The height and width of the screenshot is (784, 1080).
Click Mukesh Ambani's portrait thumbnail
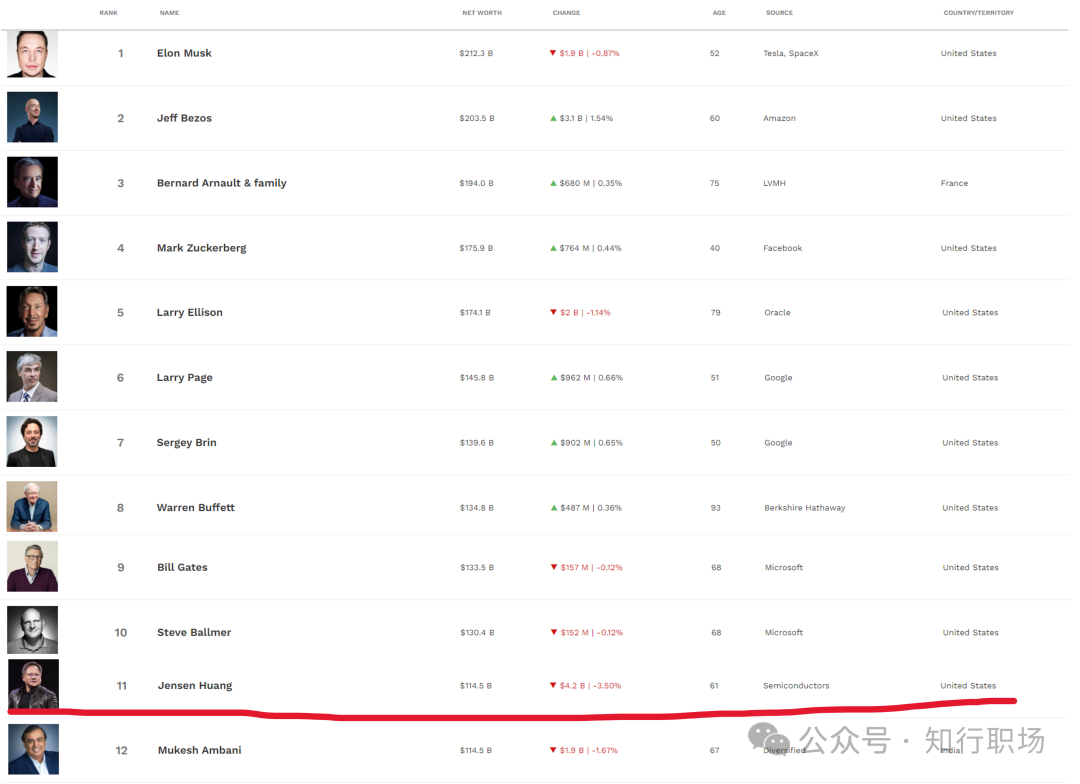33,749
